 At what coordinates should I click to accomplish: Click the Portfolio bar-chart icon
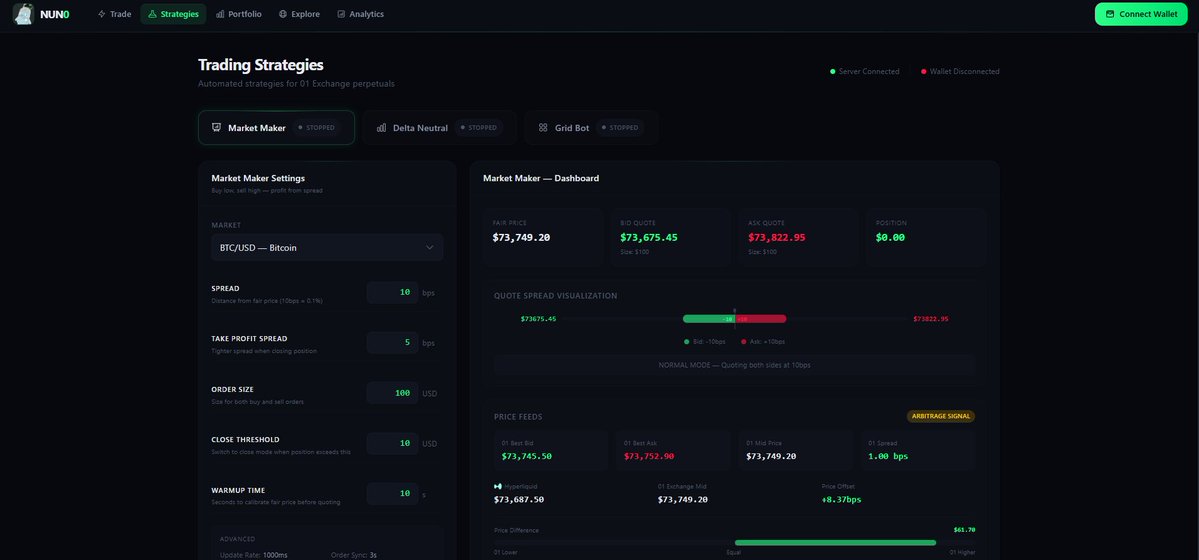point(220,14)
